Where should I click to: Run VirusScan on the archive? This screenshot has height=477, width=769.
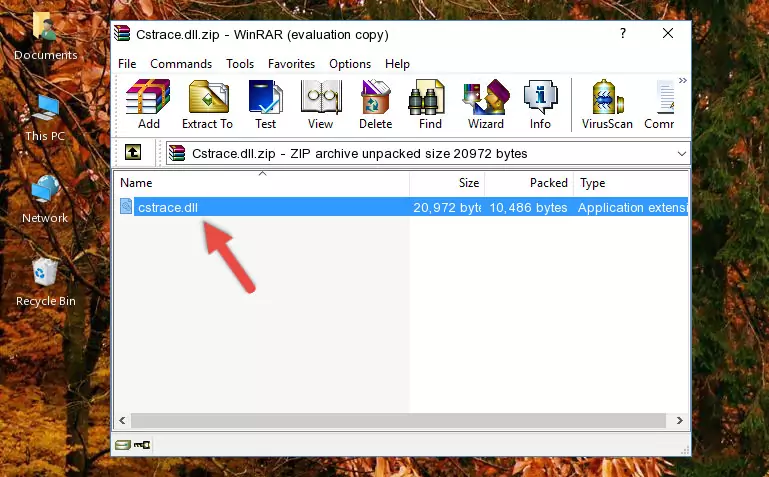(x=607, y=104)
